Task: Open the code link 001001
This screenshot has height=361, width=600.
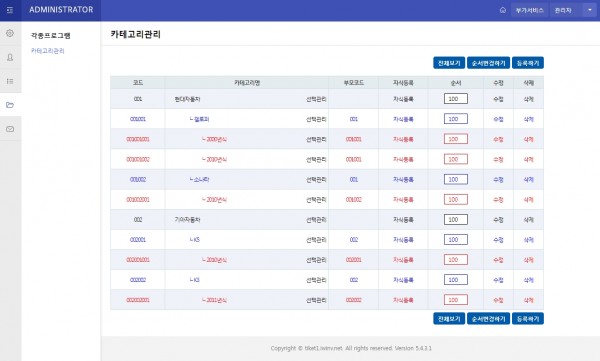Action: tap(138, 119)
